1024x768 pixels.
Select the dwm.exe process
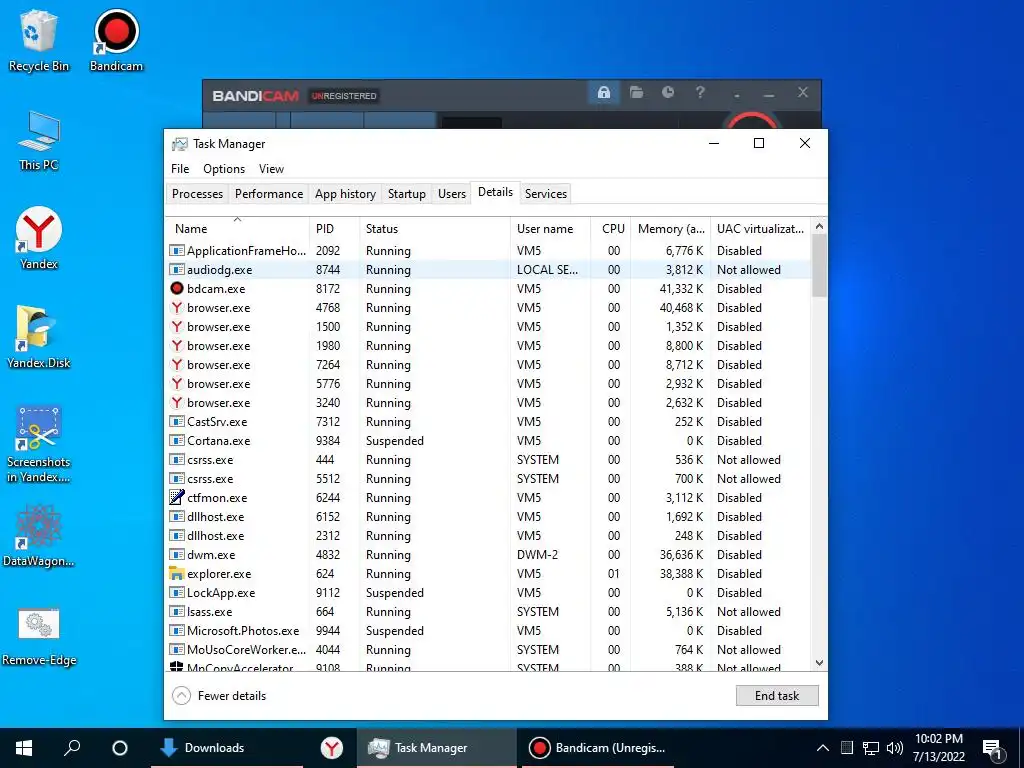click(488, 554)
